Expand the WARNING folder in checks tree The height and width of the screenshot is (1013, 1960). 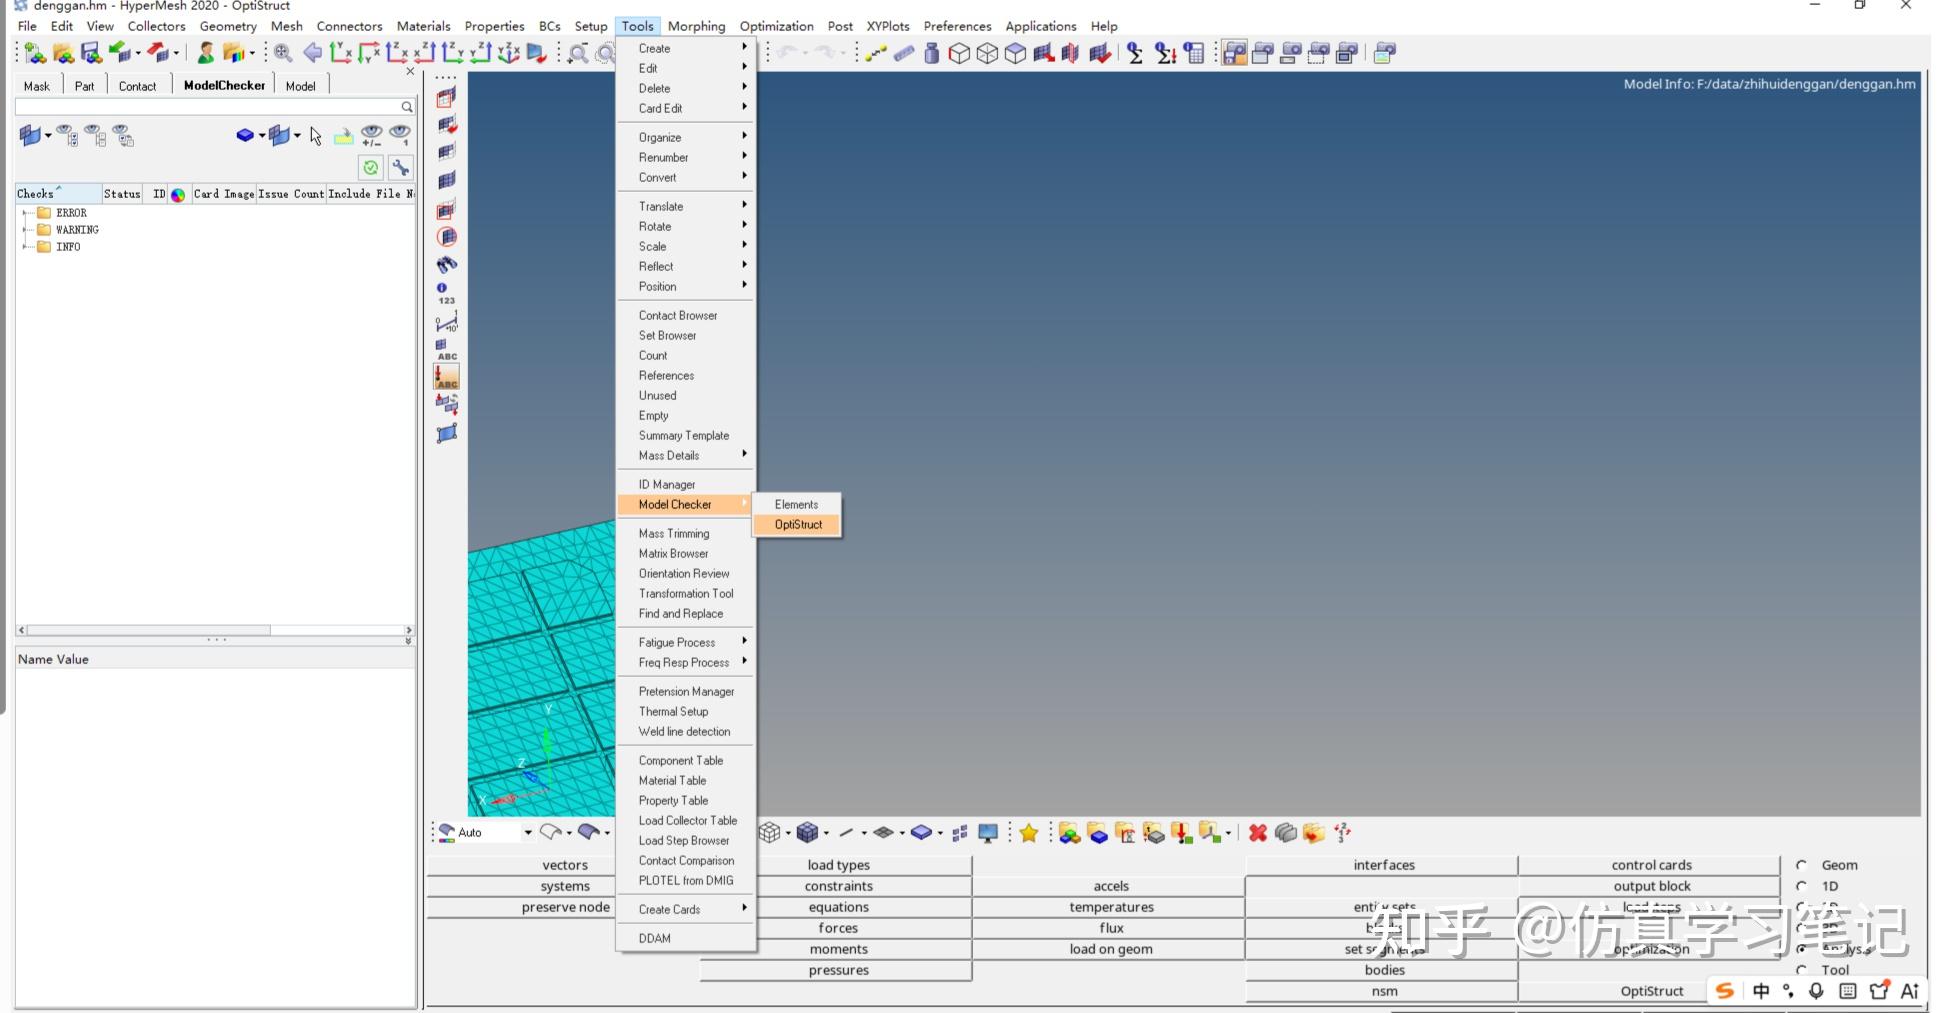24,230
